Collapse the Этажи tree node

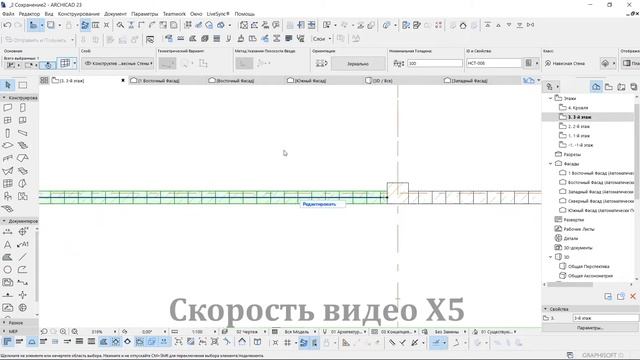click(550, 98)
